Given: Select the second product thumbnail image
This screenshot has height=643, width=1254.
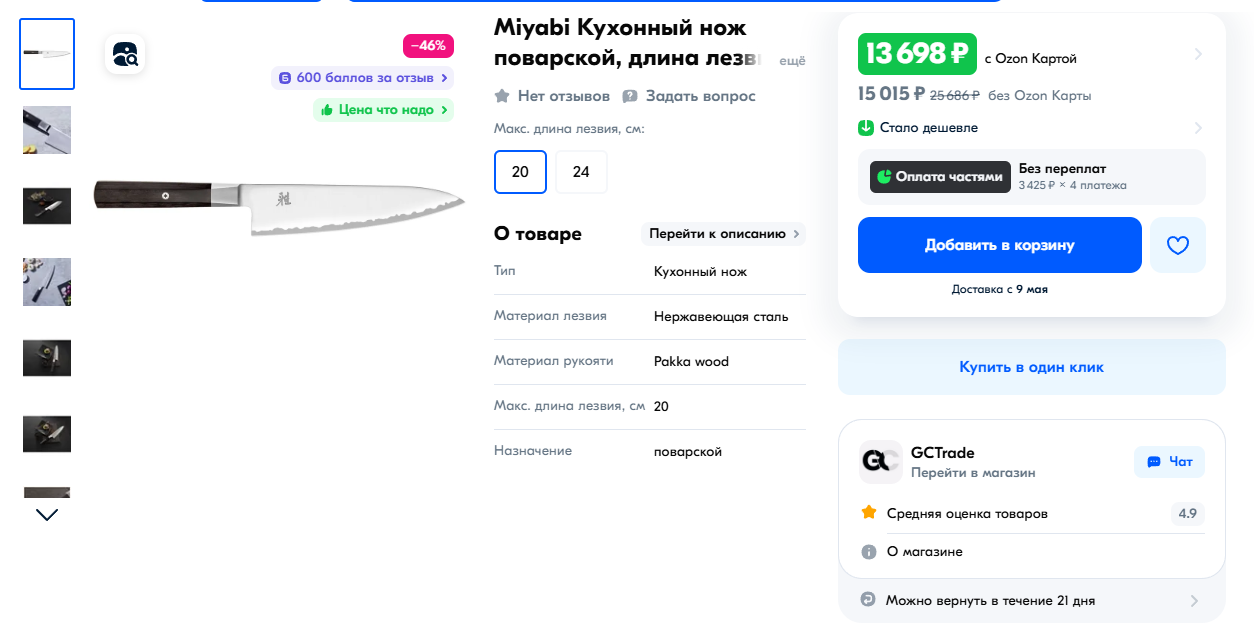Looking at the screenshot, I should 47,130.
